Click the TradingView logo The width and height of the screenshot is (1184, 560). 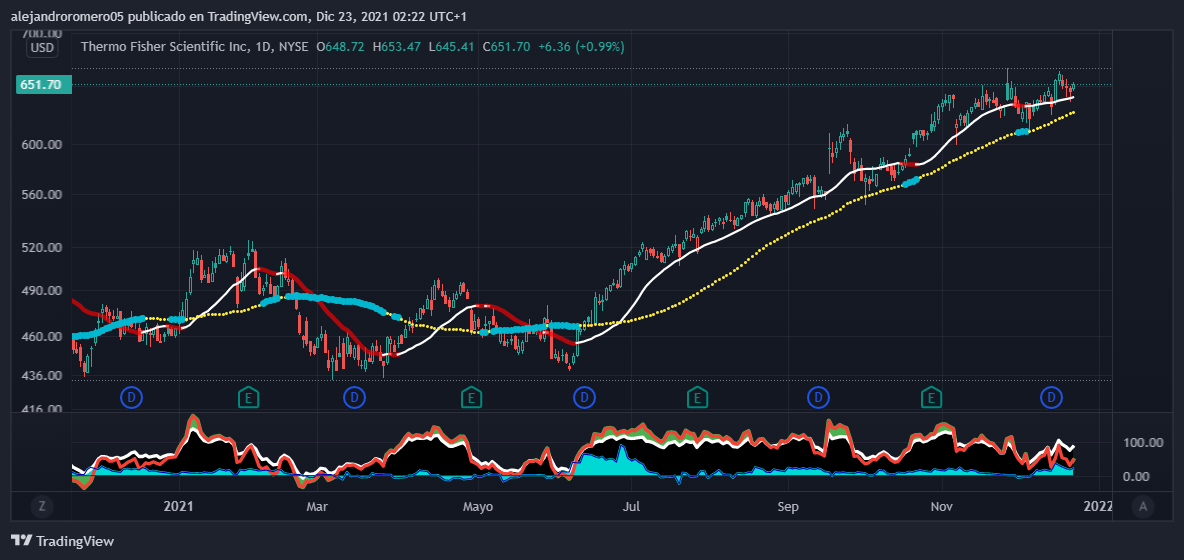click(63, 540)
